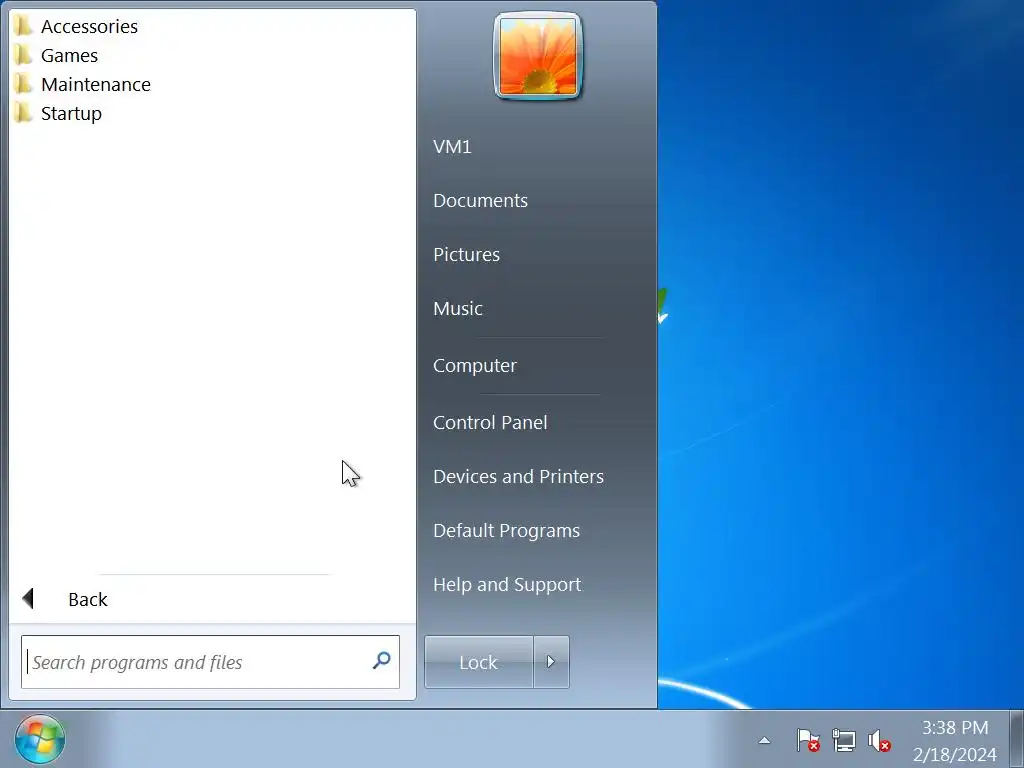Image resolution: width=1024 pixels, height=768 pixels.
Task: Expand the shutdown options arrow beside Lock
Action: (551, 662)
